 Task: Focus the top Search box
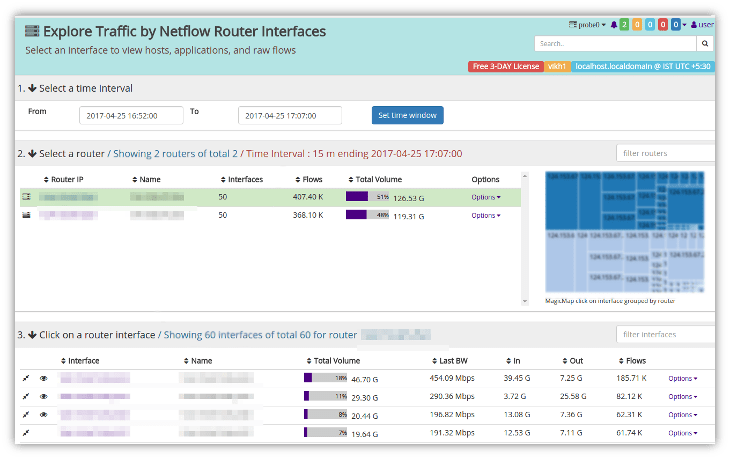click(x=615, y=43)
